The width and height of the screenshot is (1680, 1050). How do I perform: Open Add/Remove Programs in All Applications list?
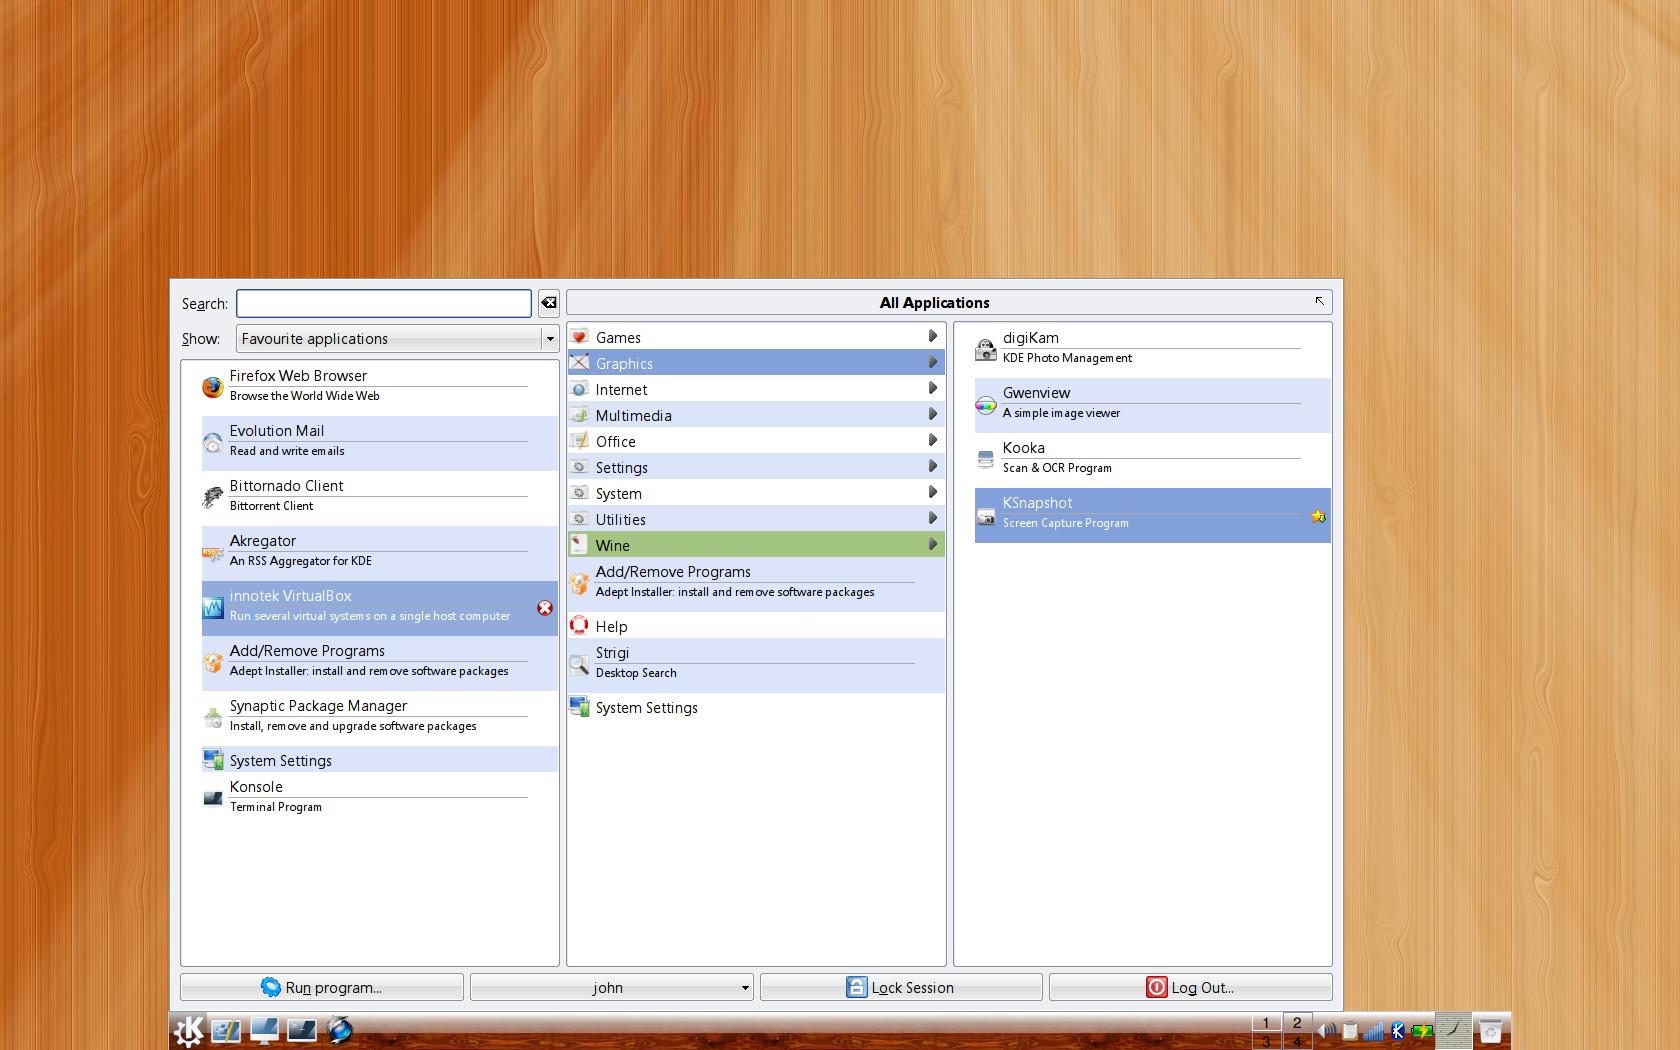(x=756, y=584)
